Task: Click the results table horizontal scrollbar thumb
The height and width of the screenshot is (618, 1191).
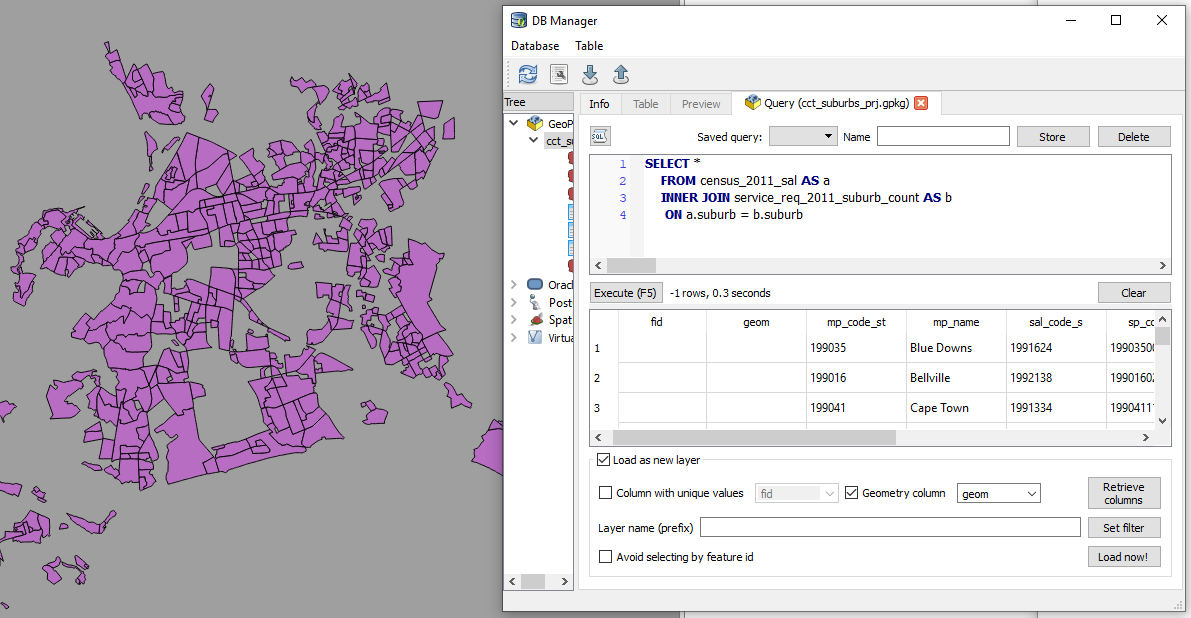Action: tap(754, 437)
